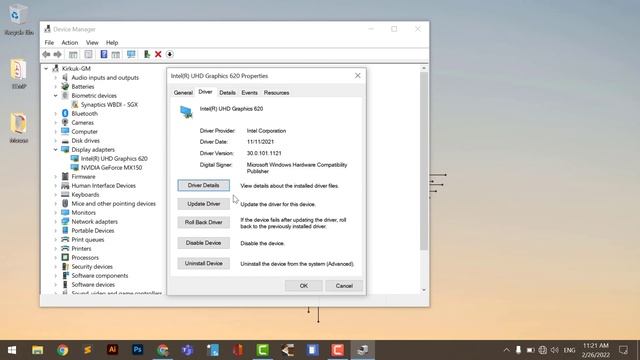This screenshot has height=360, width=640.
Task: Expand the Monitors node arrow
Action: click(56, 213)
